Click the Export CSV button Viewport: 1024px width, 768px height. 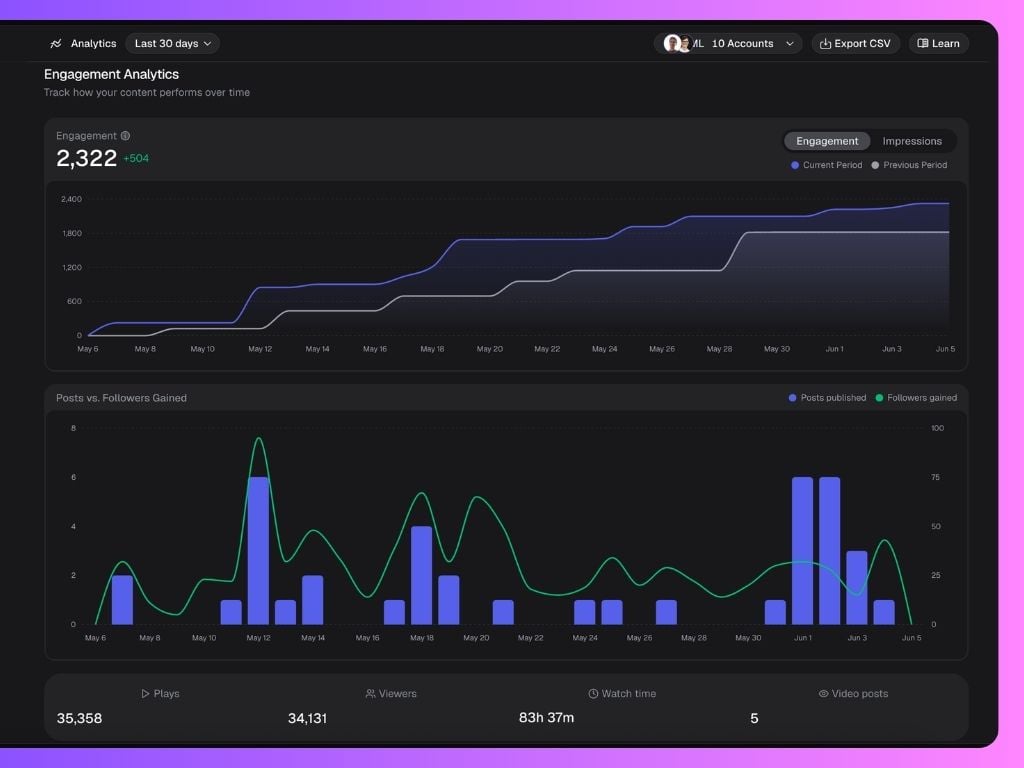coord(856,44)
